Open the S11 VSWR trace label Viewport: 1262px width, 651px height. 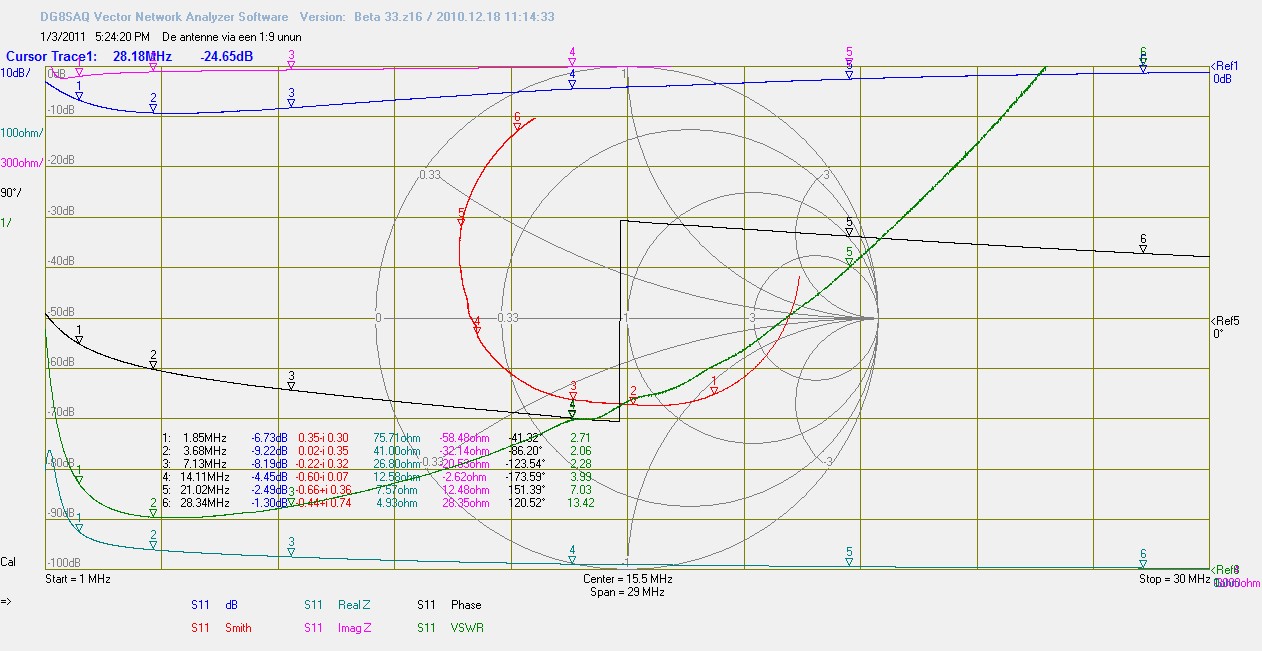449,628
